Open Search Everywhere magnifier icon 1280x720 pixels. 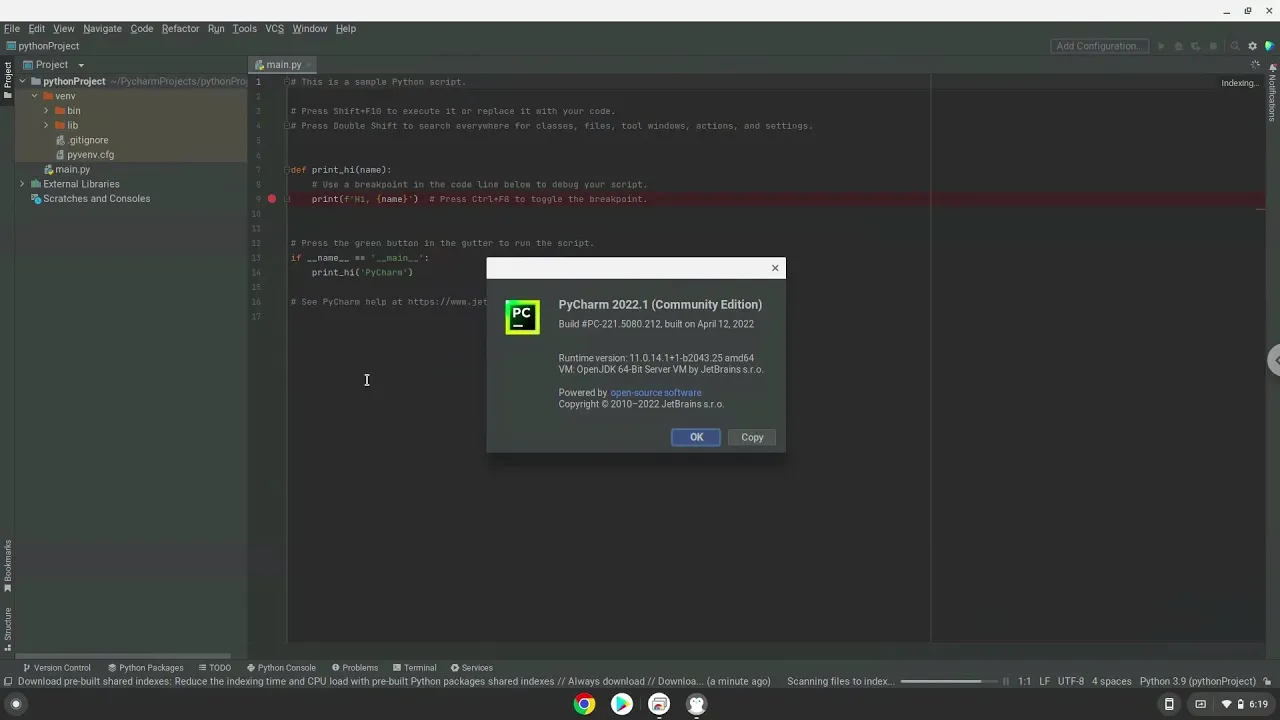point(1235,46)
